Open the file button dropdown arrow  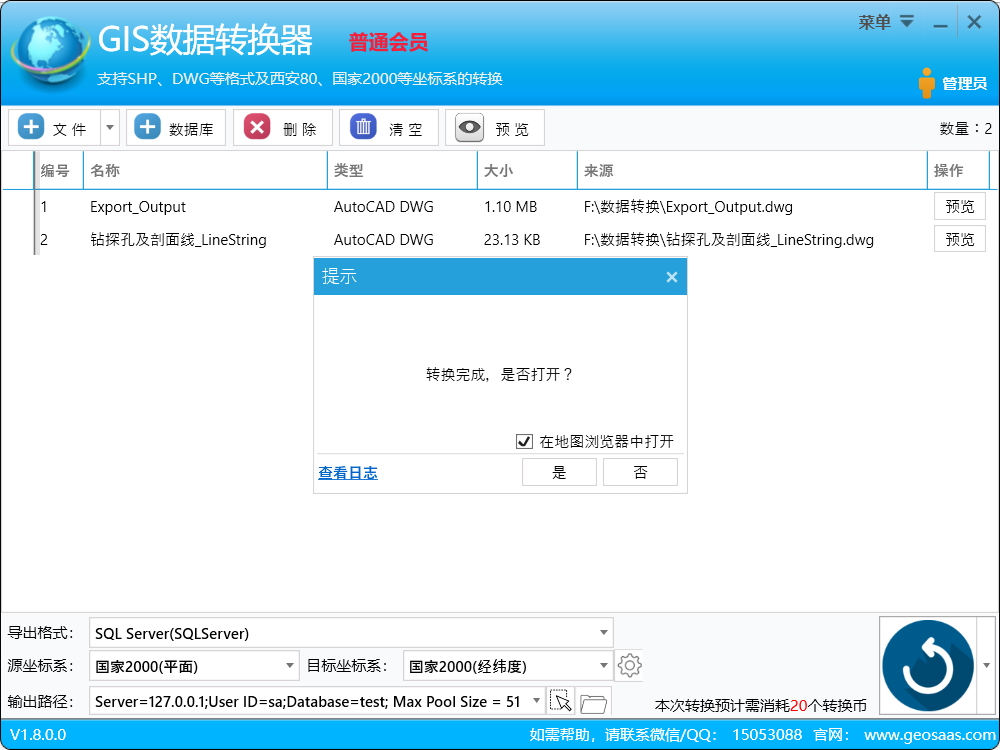pos(110,128)
